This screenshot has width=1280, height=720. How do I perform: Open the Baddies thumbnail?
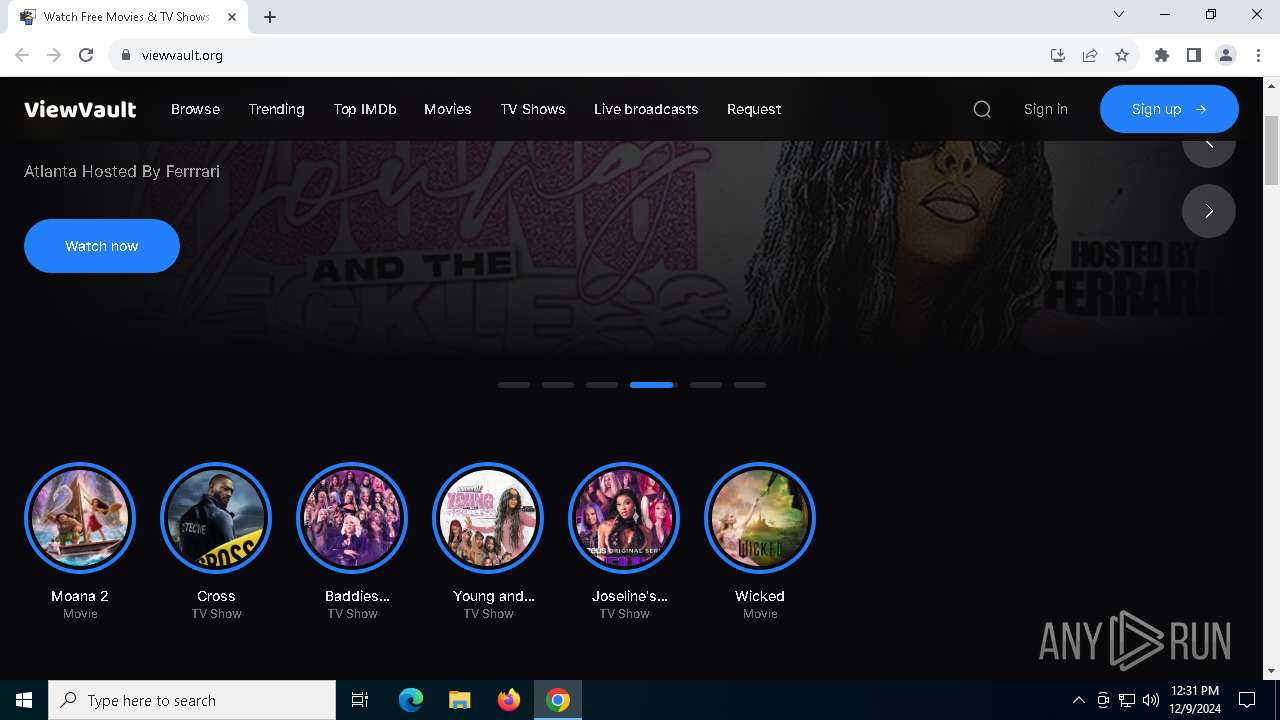tap(352, 518)
